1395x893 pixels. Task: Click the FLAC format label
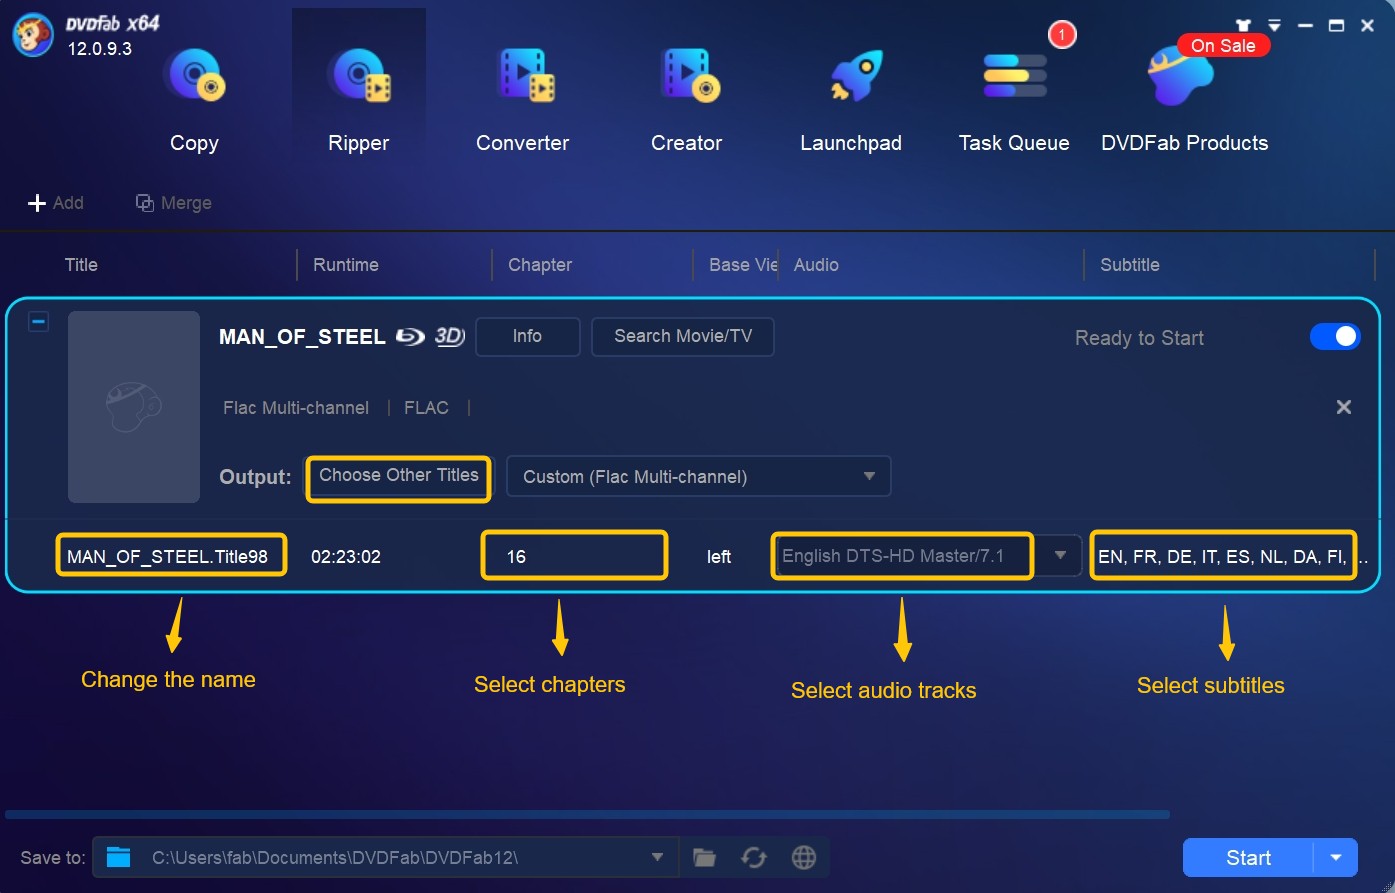tap(426, 408)
